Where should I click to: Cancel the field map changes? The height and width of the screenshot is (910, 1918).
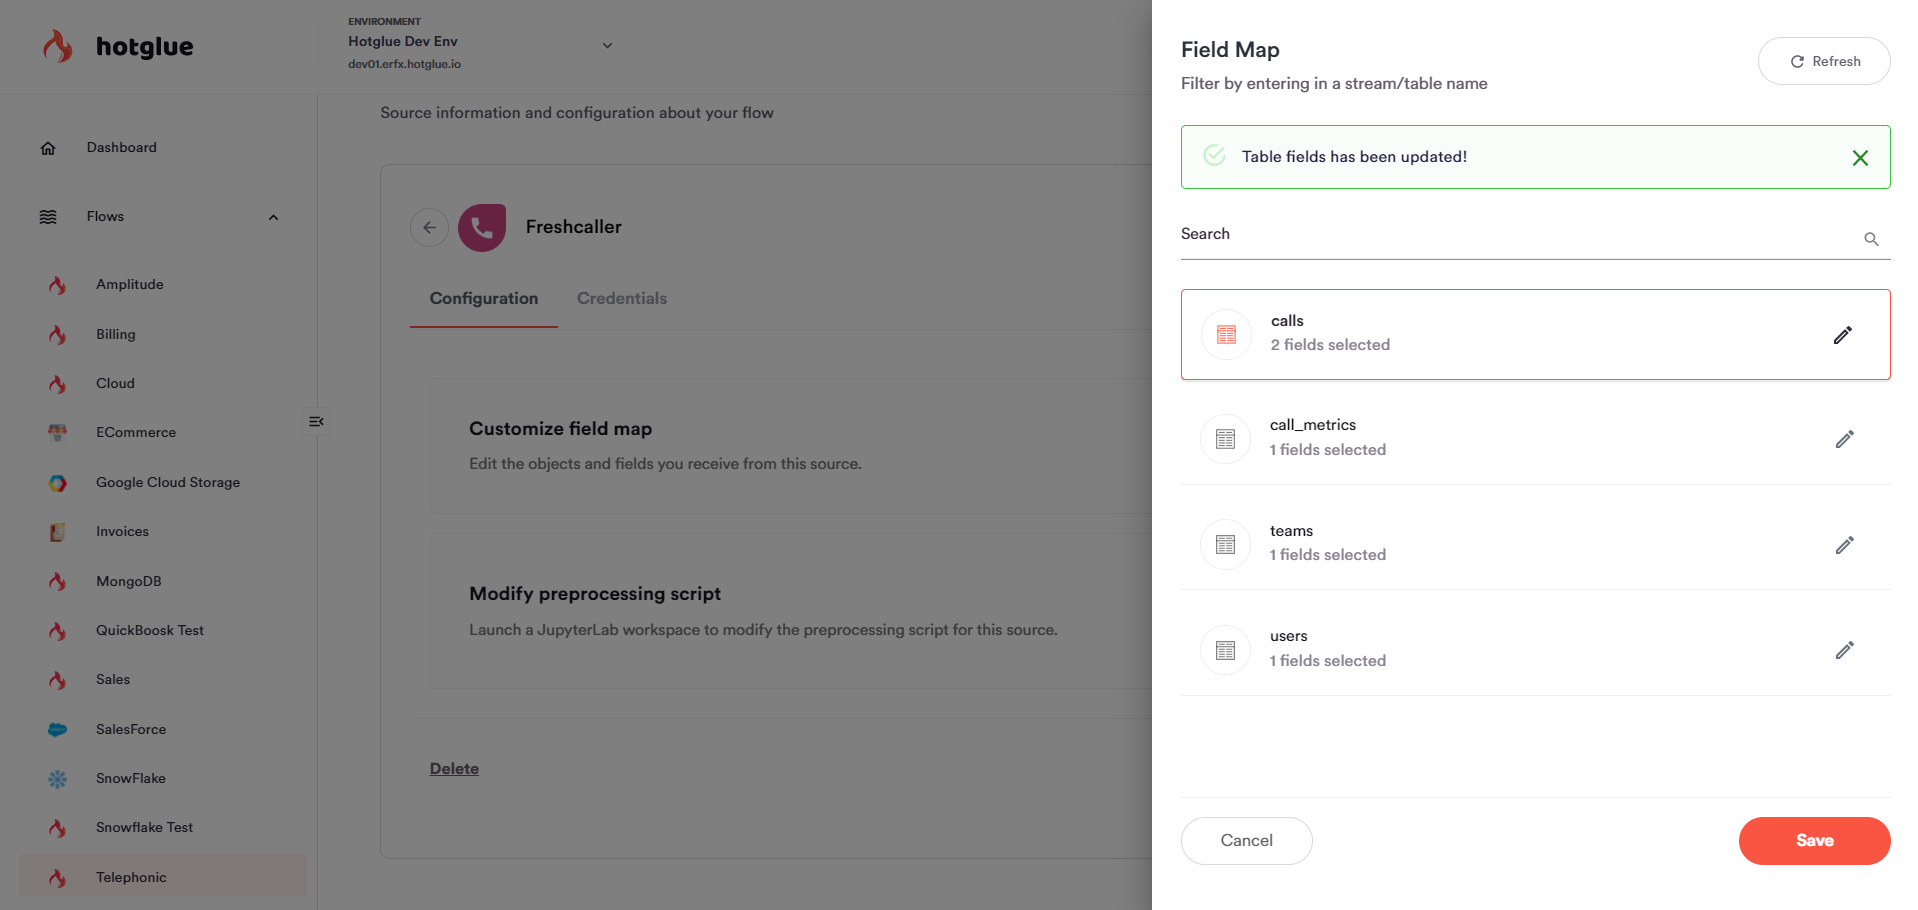[x=1246, y=841]
